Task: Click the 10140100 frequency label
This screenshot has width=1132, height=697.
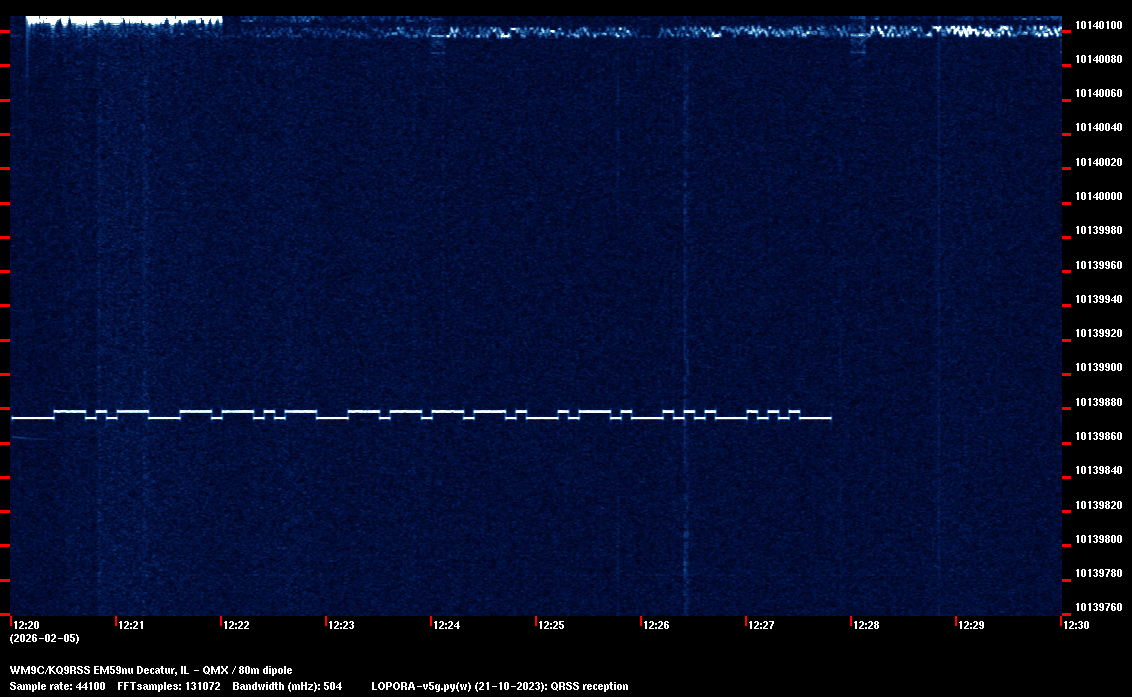Action: click(x=1098, y=25)
